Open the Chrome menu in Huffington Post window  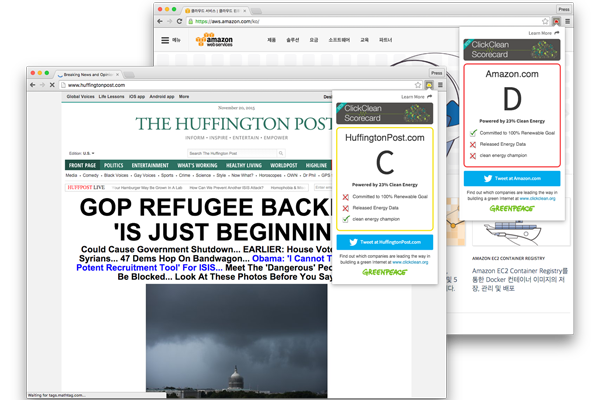pos(440,85)
